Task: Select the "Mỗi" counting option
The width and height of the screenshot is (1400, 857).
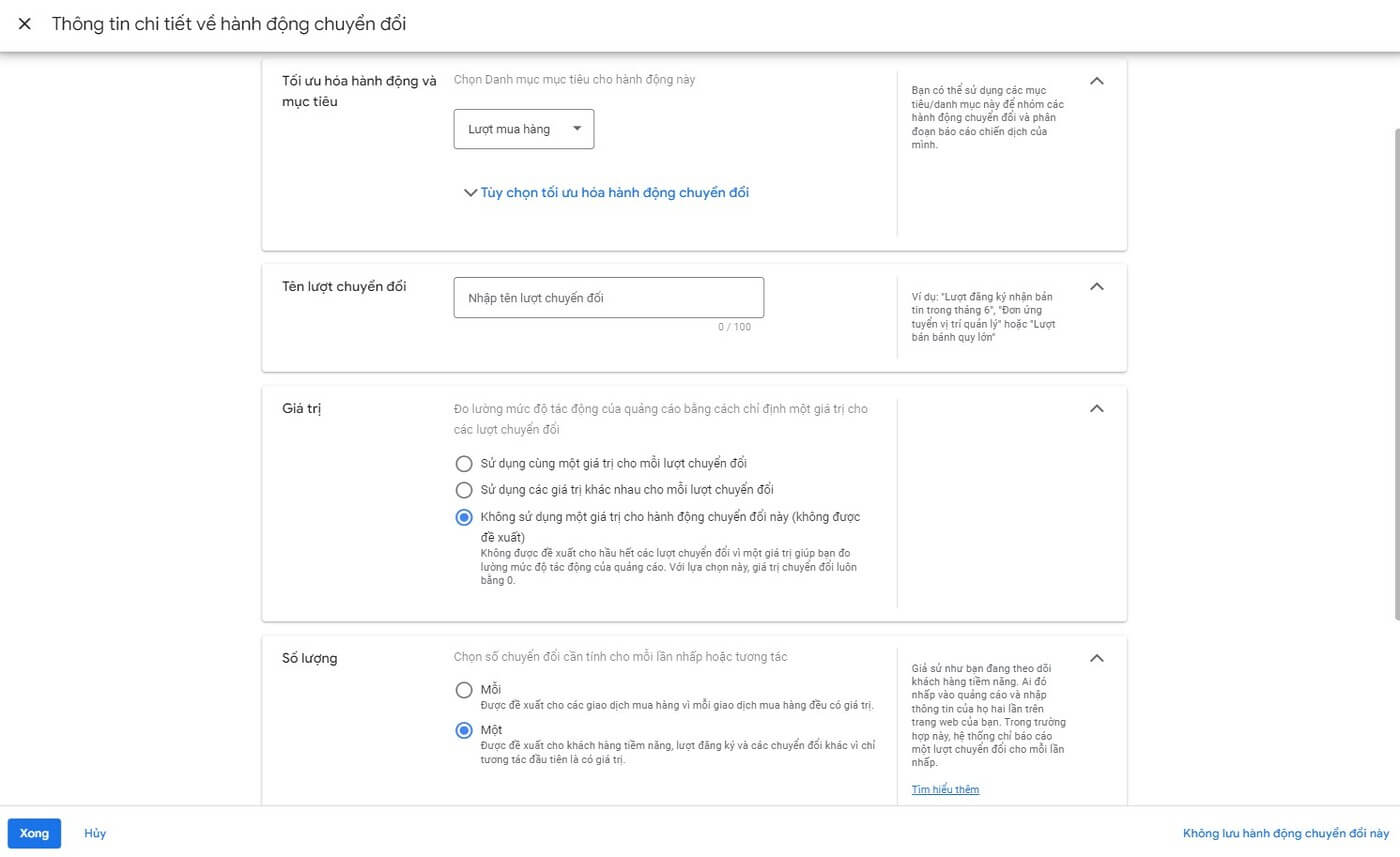Action: (463, 689)
